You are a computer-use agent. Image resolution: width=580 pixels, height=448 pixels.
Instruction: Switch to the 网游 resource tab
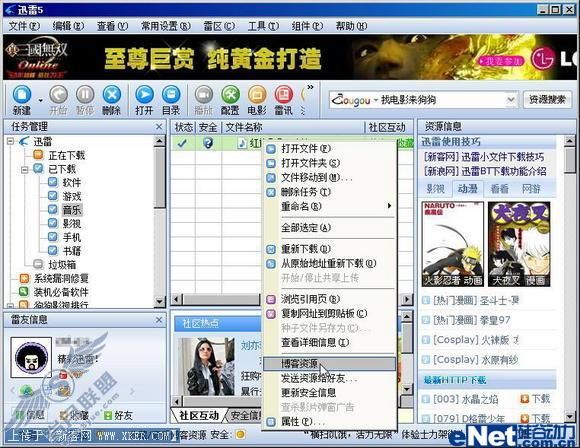[x=531, y=189]
